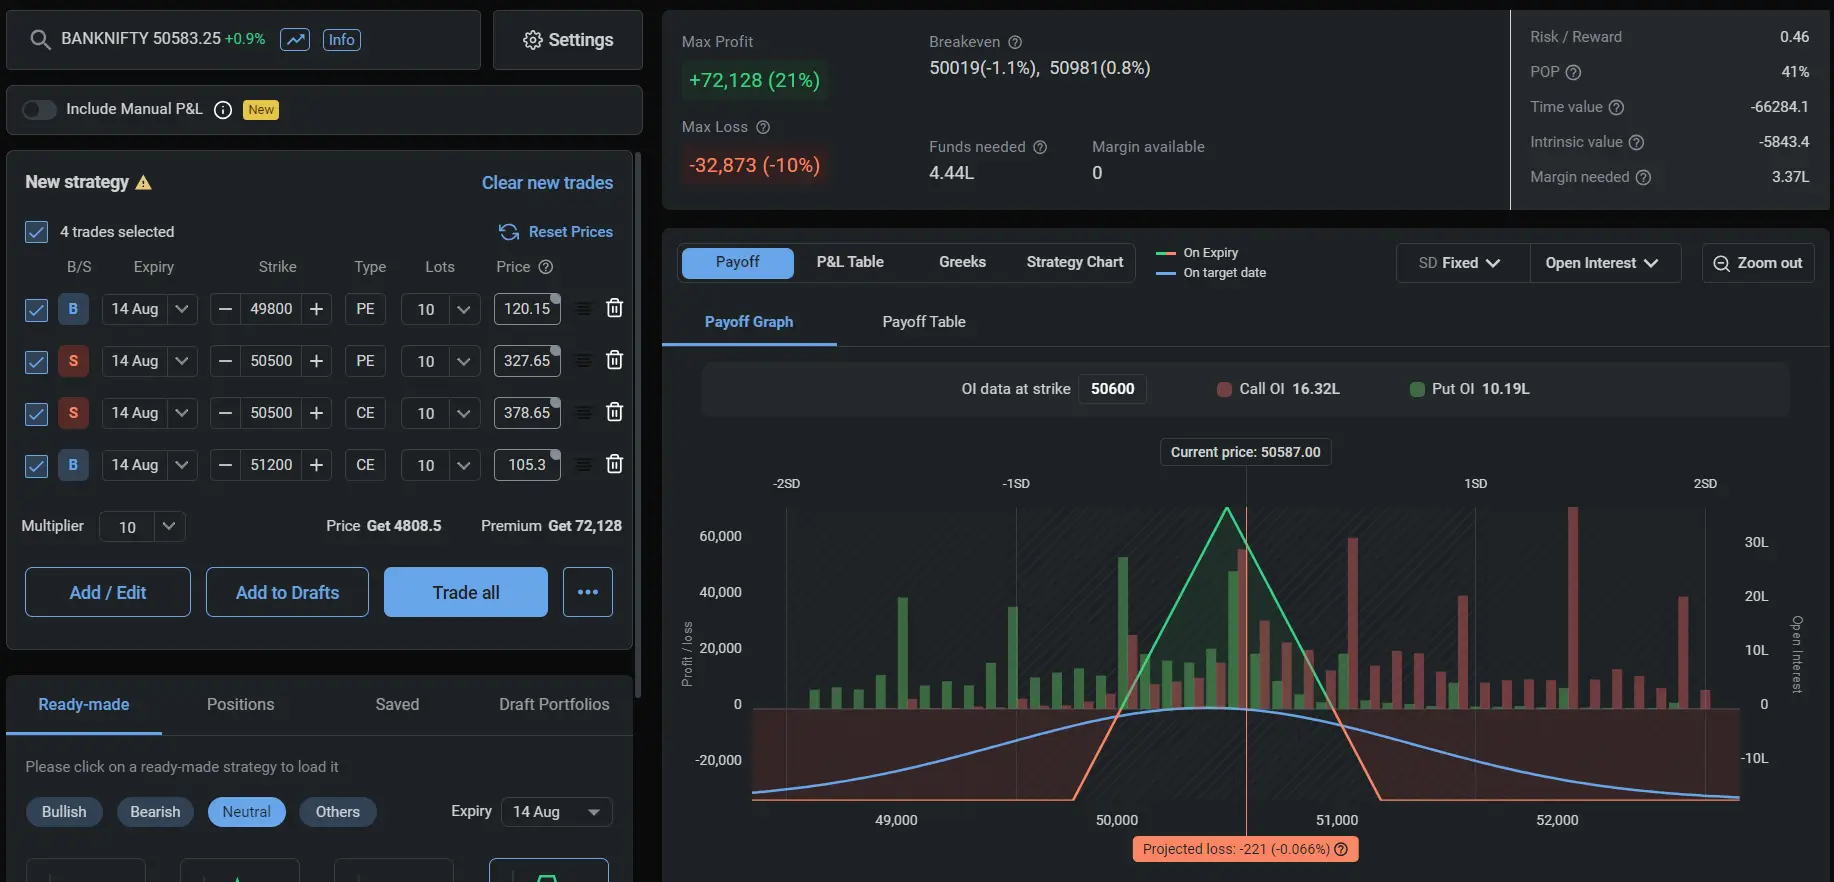Switch to Positions tab
This screenshot has width=1834, height=882.
point(240,705)
